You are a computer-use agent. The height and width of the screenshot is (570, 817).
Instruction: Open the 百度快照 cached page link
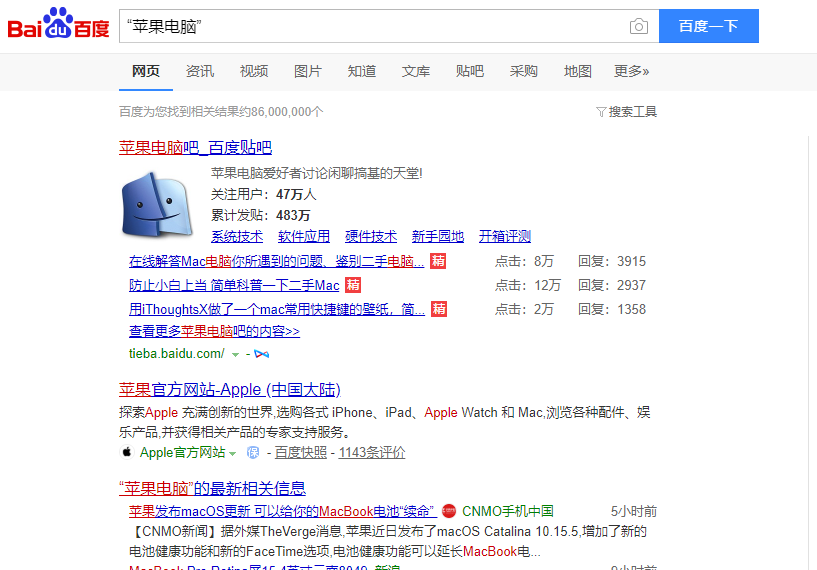[301, 452]
